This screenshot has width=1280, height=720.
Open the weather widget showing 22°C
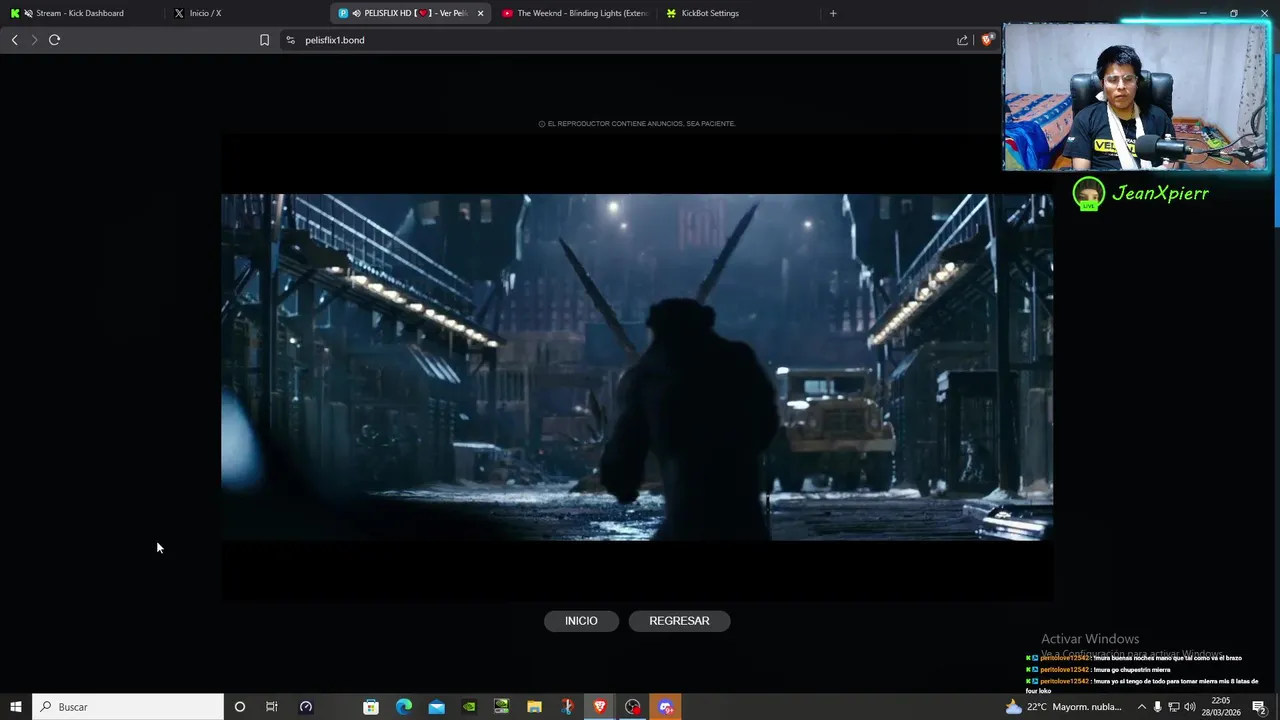[x=1065, y=707]
